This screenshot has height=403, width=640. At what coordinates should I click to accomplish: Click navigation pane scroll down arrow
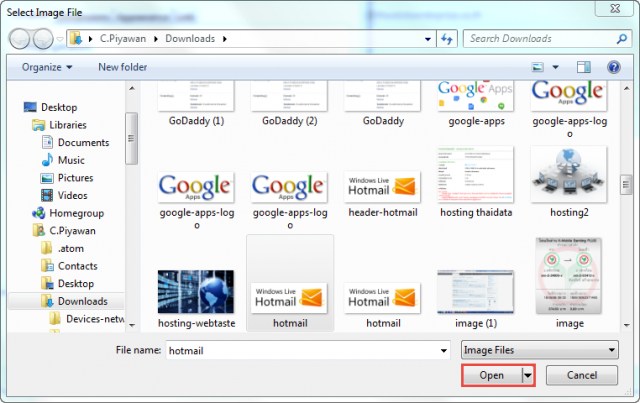132,325
